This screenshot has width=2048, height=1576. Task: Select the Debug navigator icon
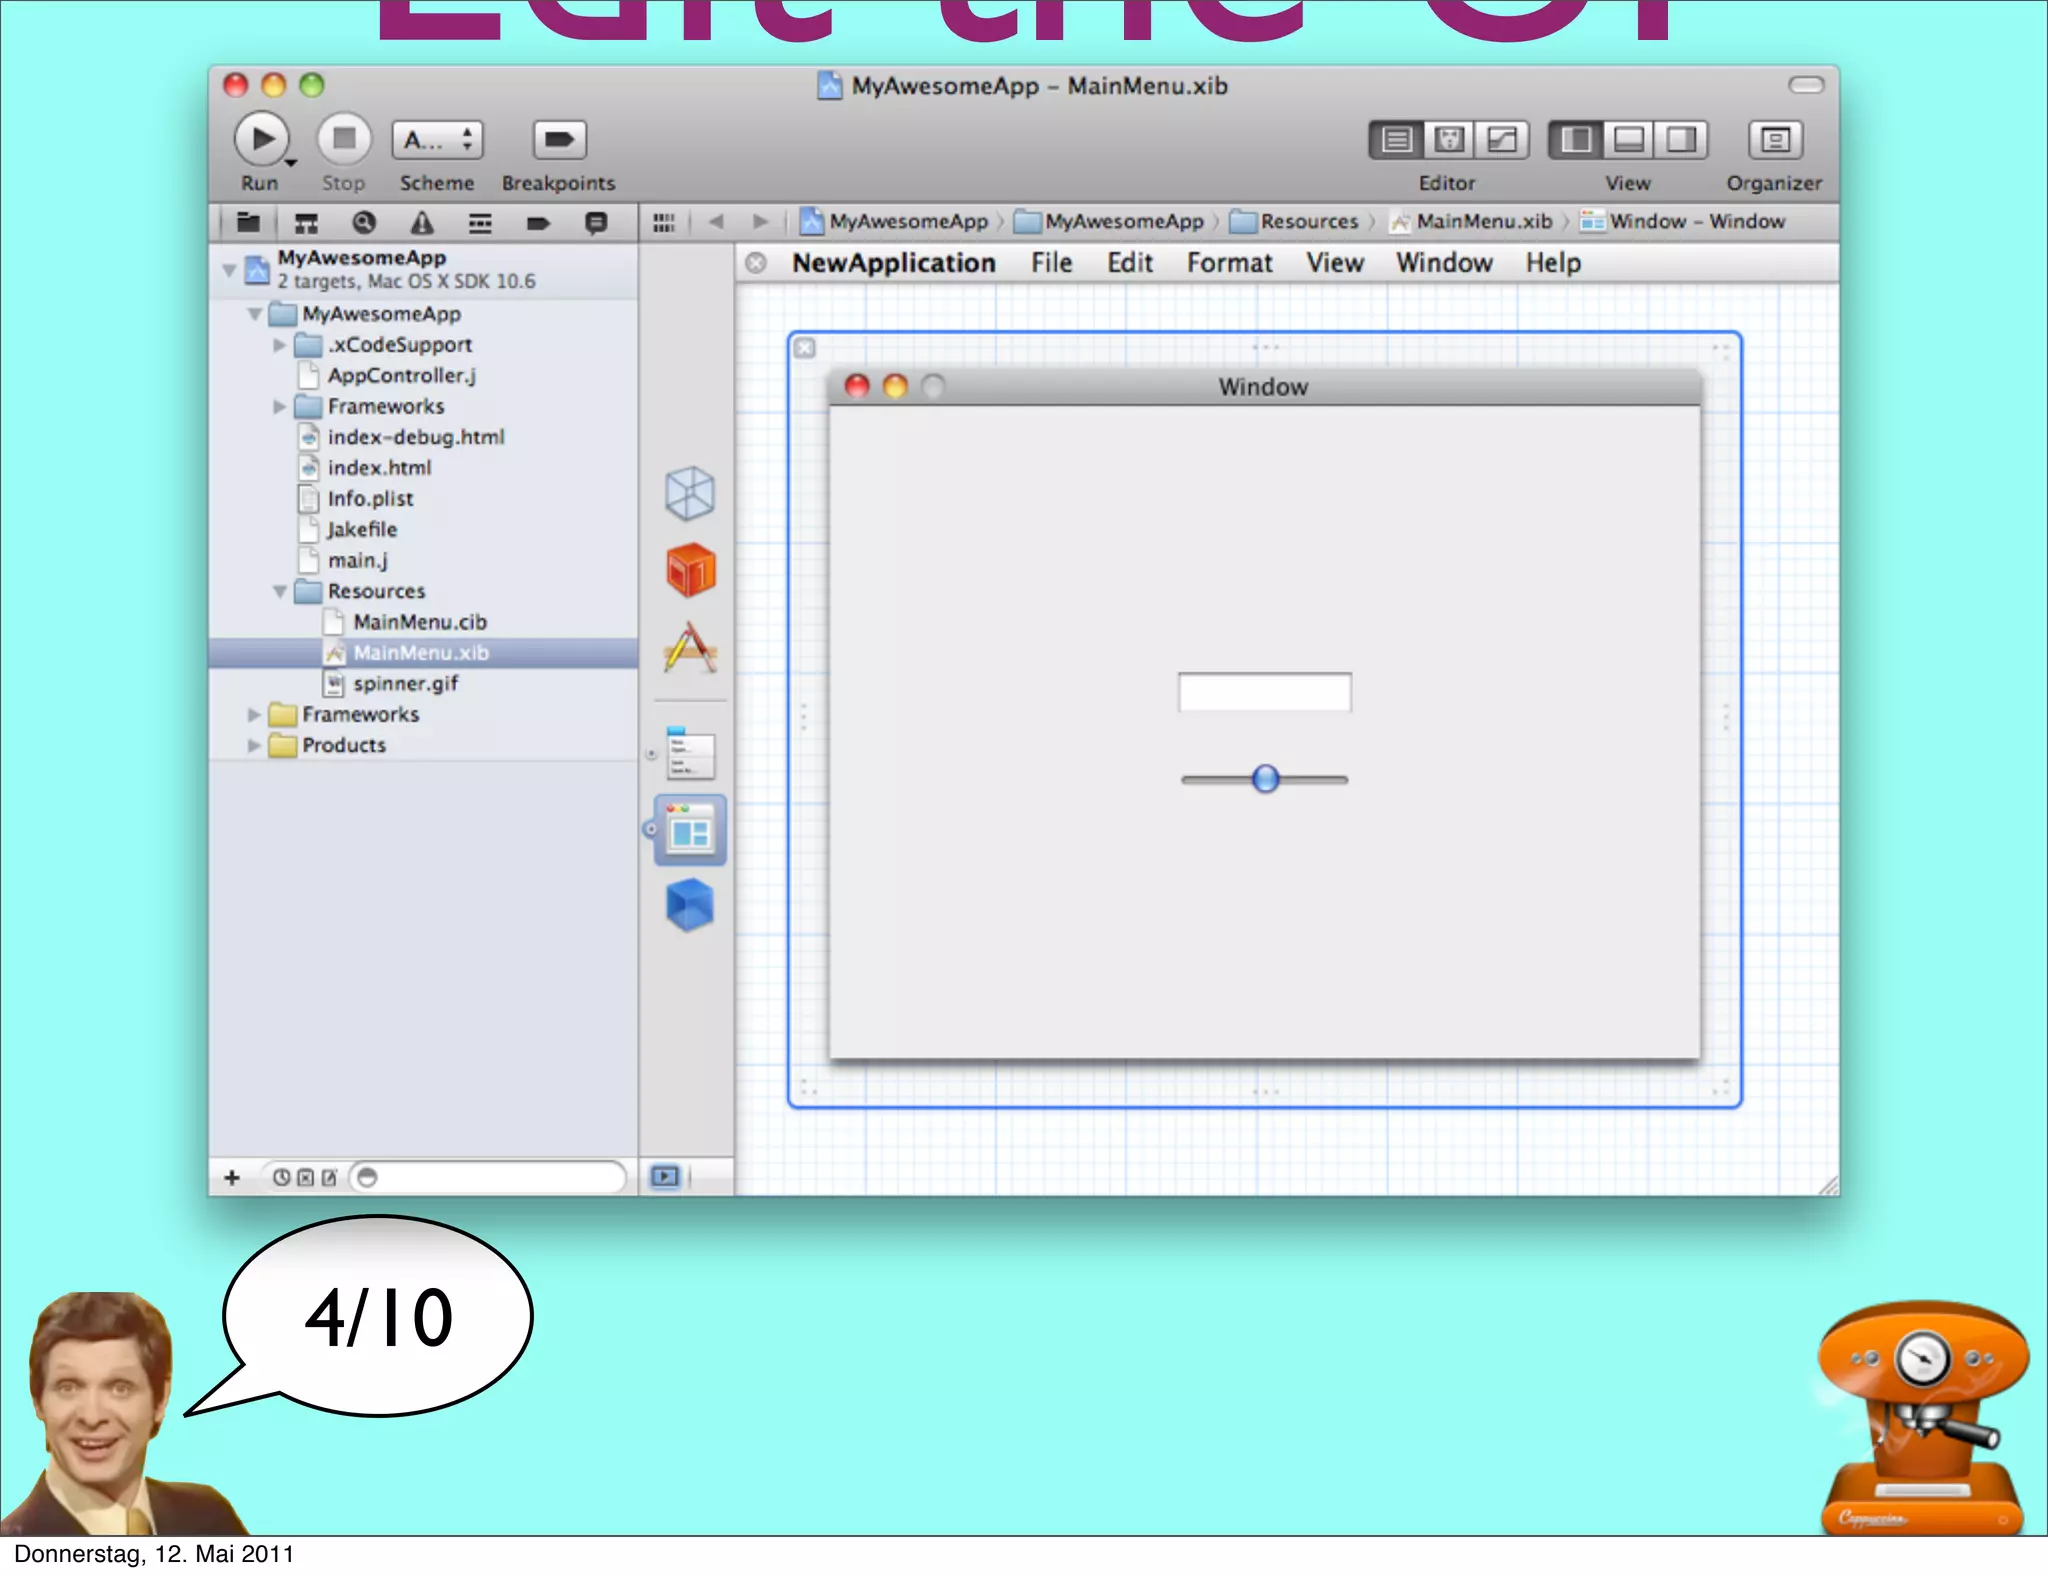click(480, 222)
